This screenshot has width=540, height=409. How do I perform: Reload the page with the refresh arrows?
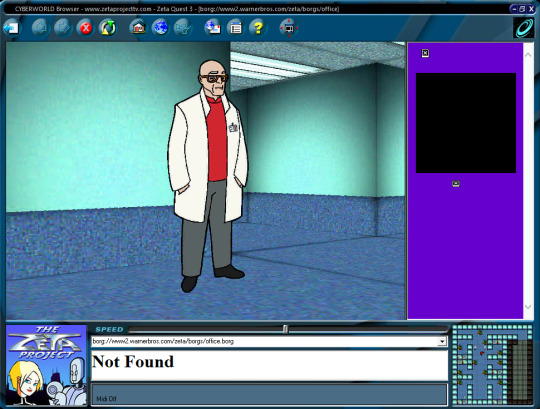click(108, 28)
